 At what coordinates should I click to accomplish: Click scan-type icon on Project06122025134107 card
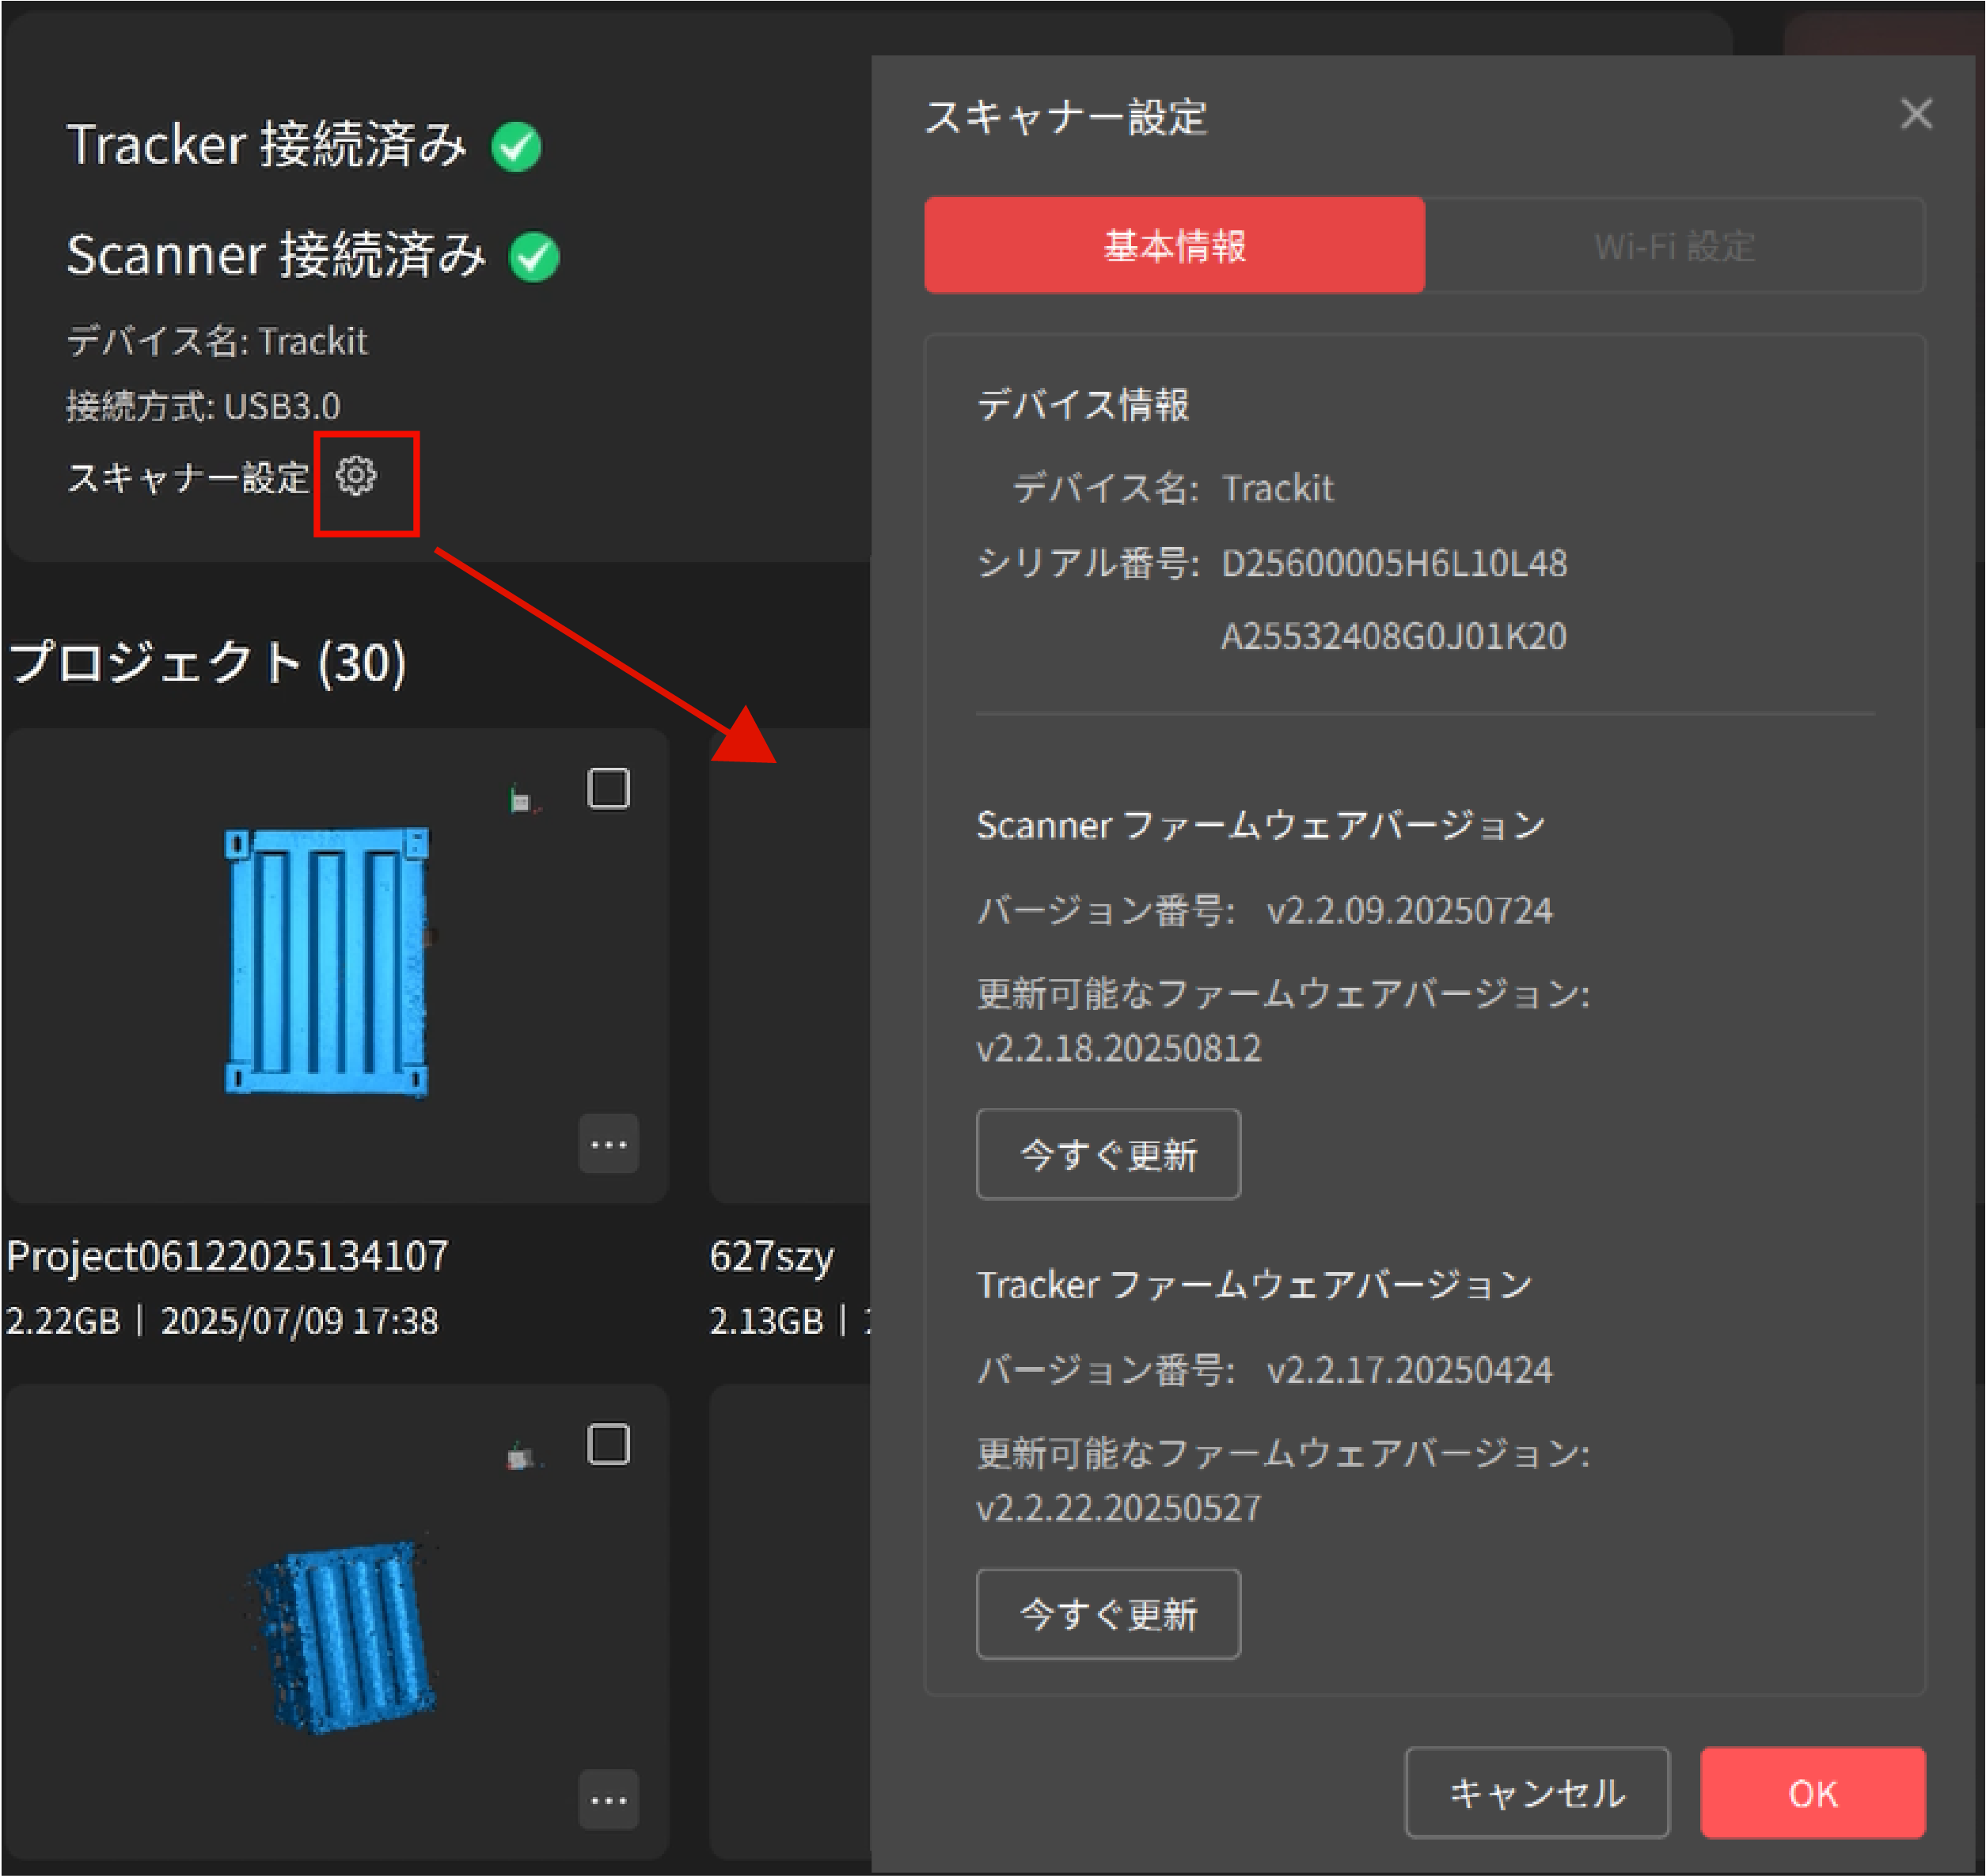[522, 800]
